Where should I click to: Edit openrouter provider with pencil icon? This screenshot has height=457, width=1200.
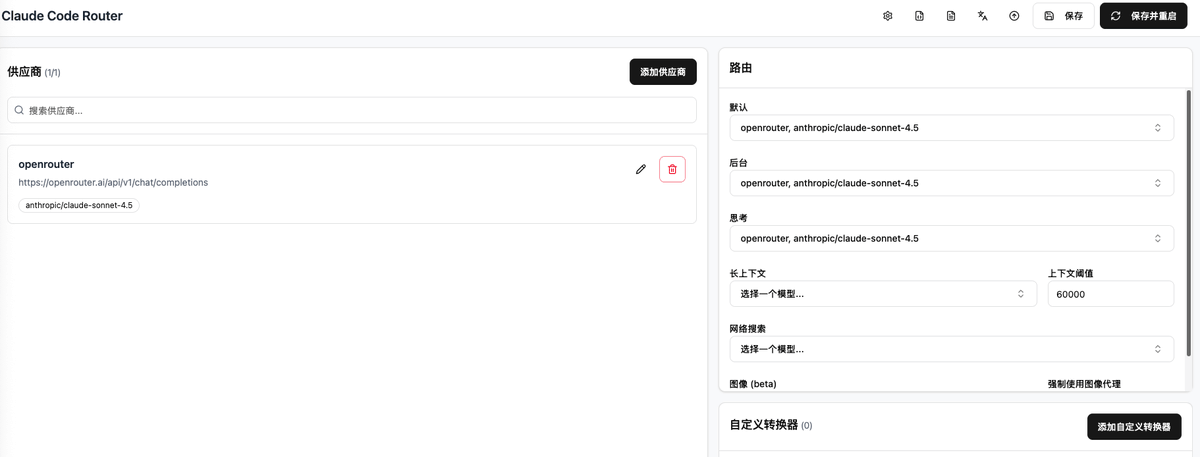point(641,169)
